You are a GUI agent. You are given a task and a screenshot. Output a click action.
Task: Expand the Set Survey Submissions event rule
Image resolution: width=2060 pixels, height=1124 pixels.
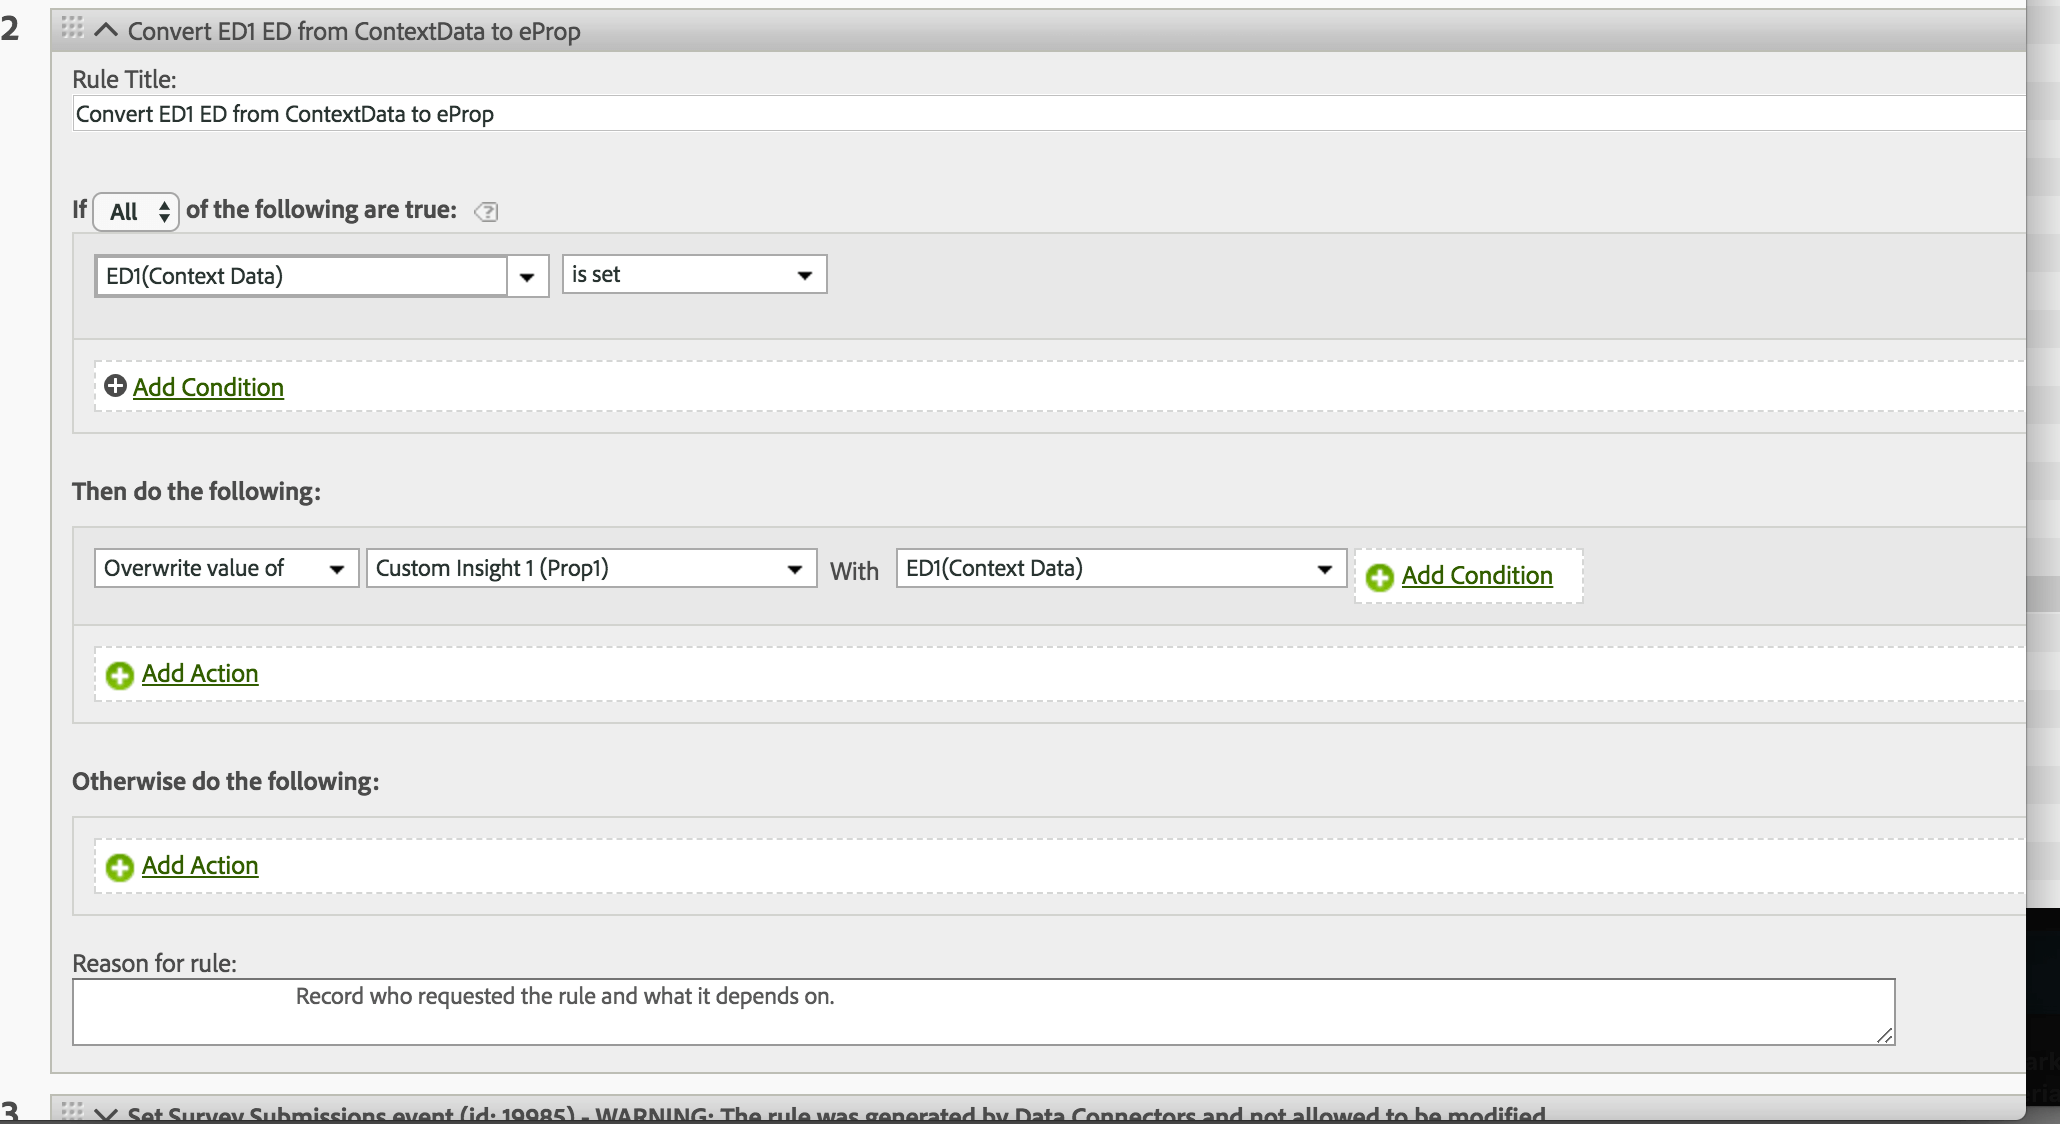tap(107, 1112)
